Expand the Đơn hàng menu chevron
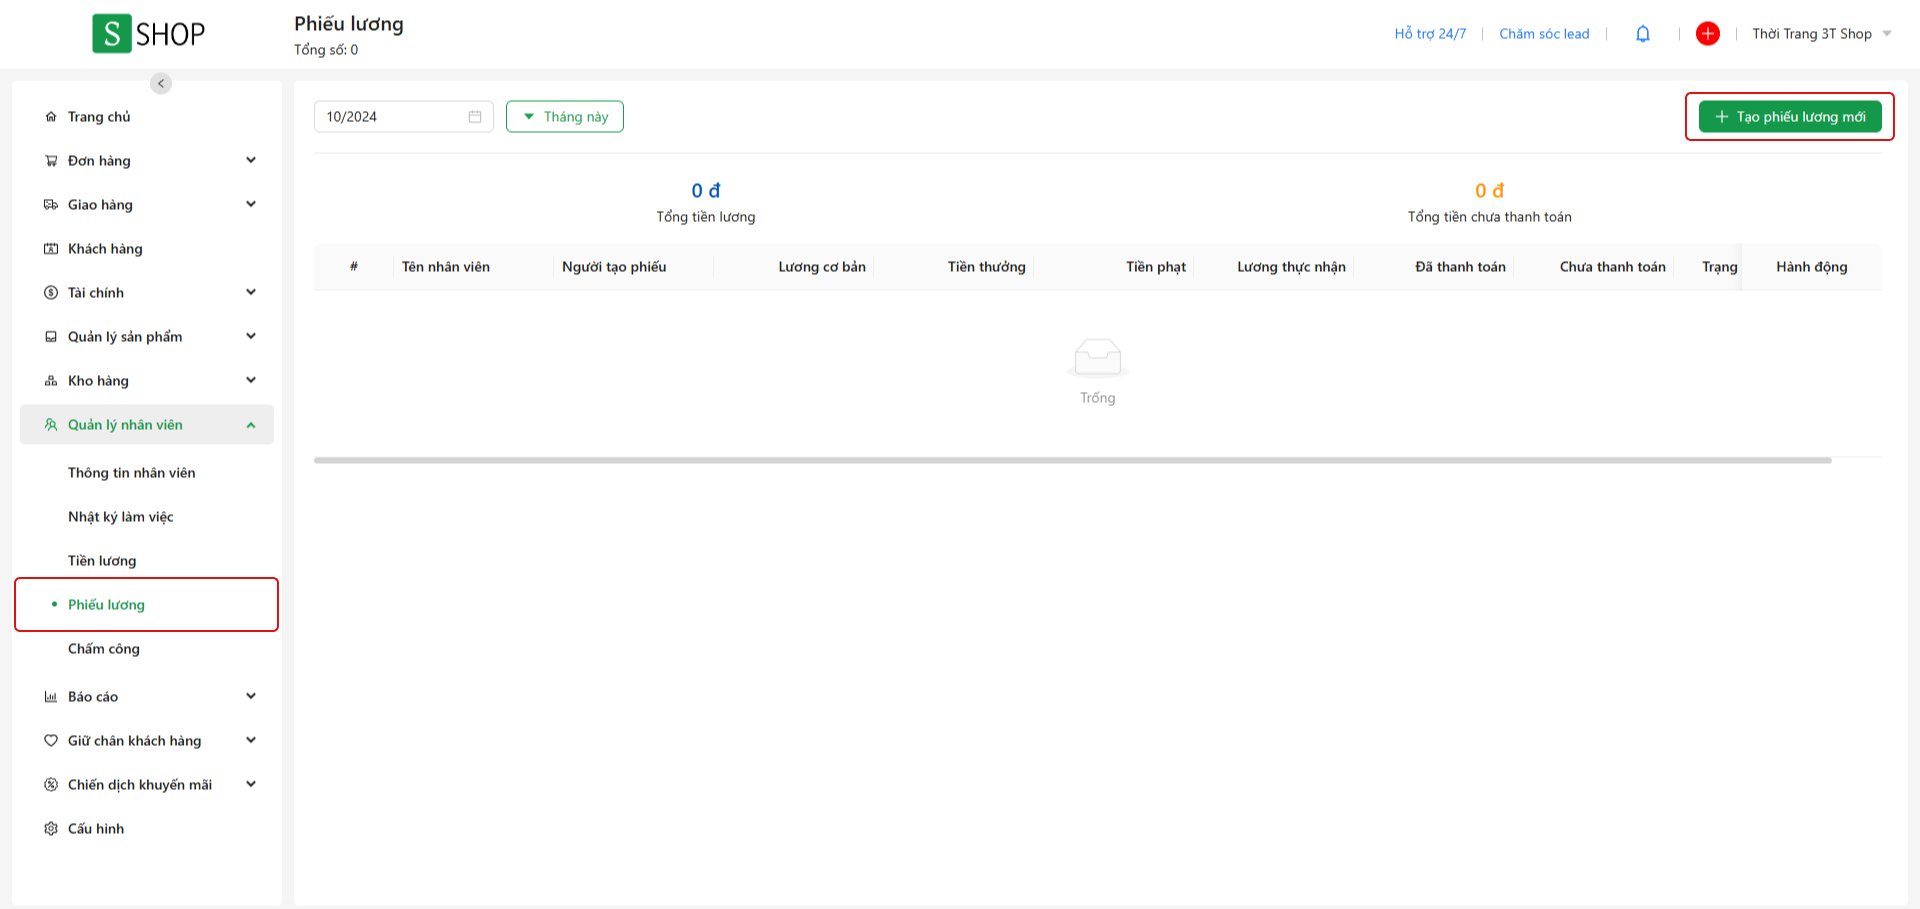This screenshot has width=1920, height=909. coord(251,160)
